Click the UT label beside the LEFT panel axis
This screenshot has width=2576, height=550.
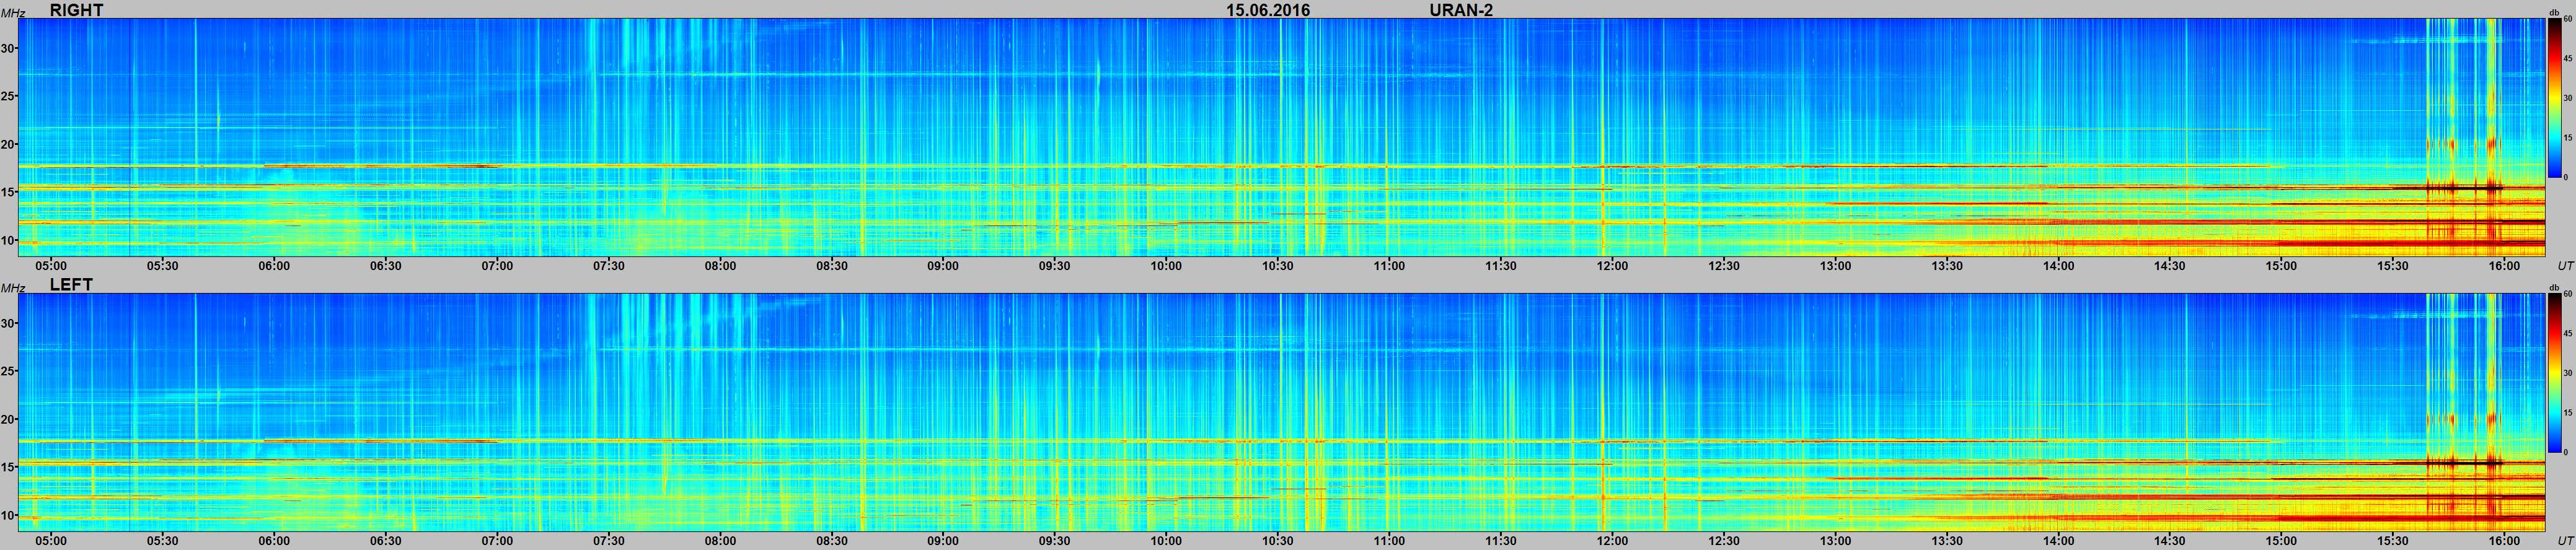click(x=2565, y=541)
